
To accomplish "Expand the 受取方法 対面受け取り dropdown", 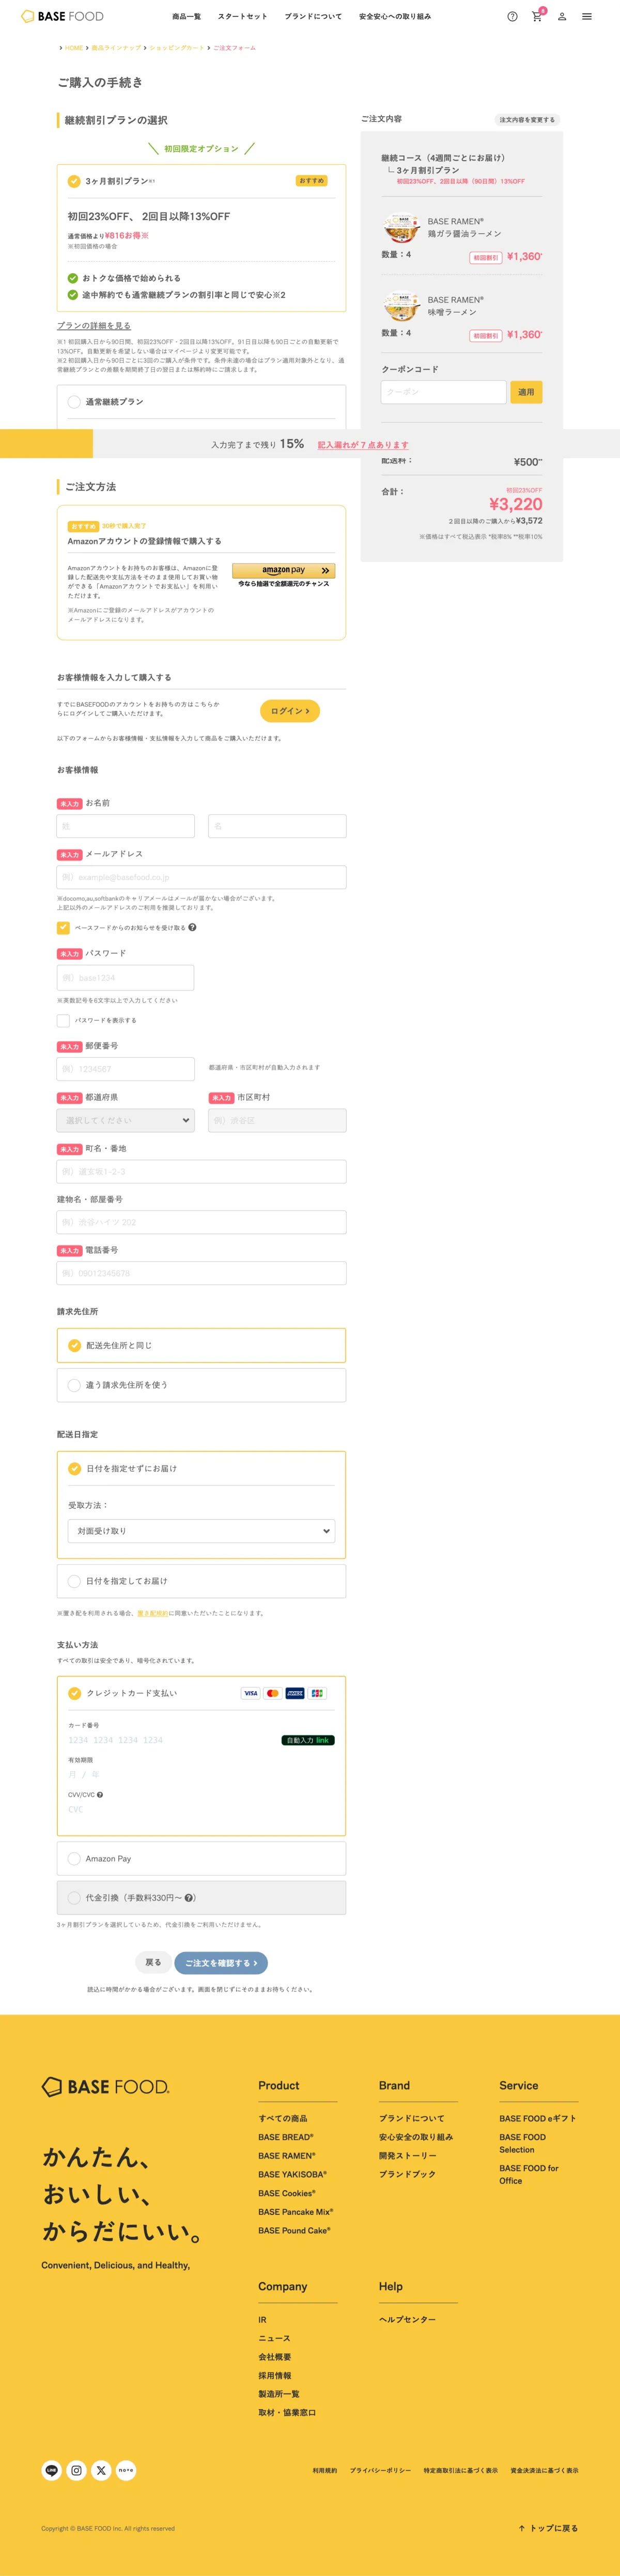I will tap(201, 1531).
